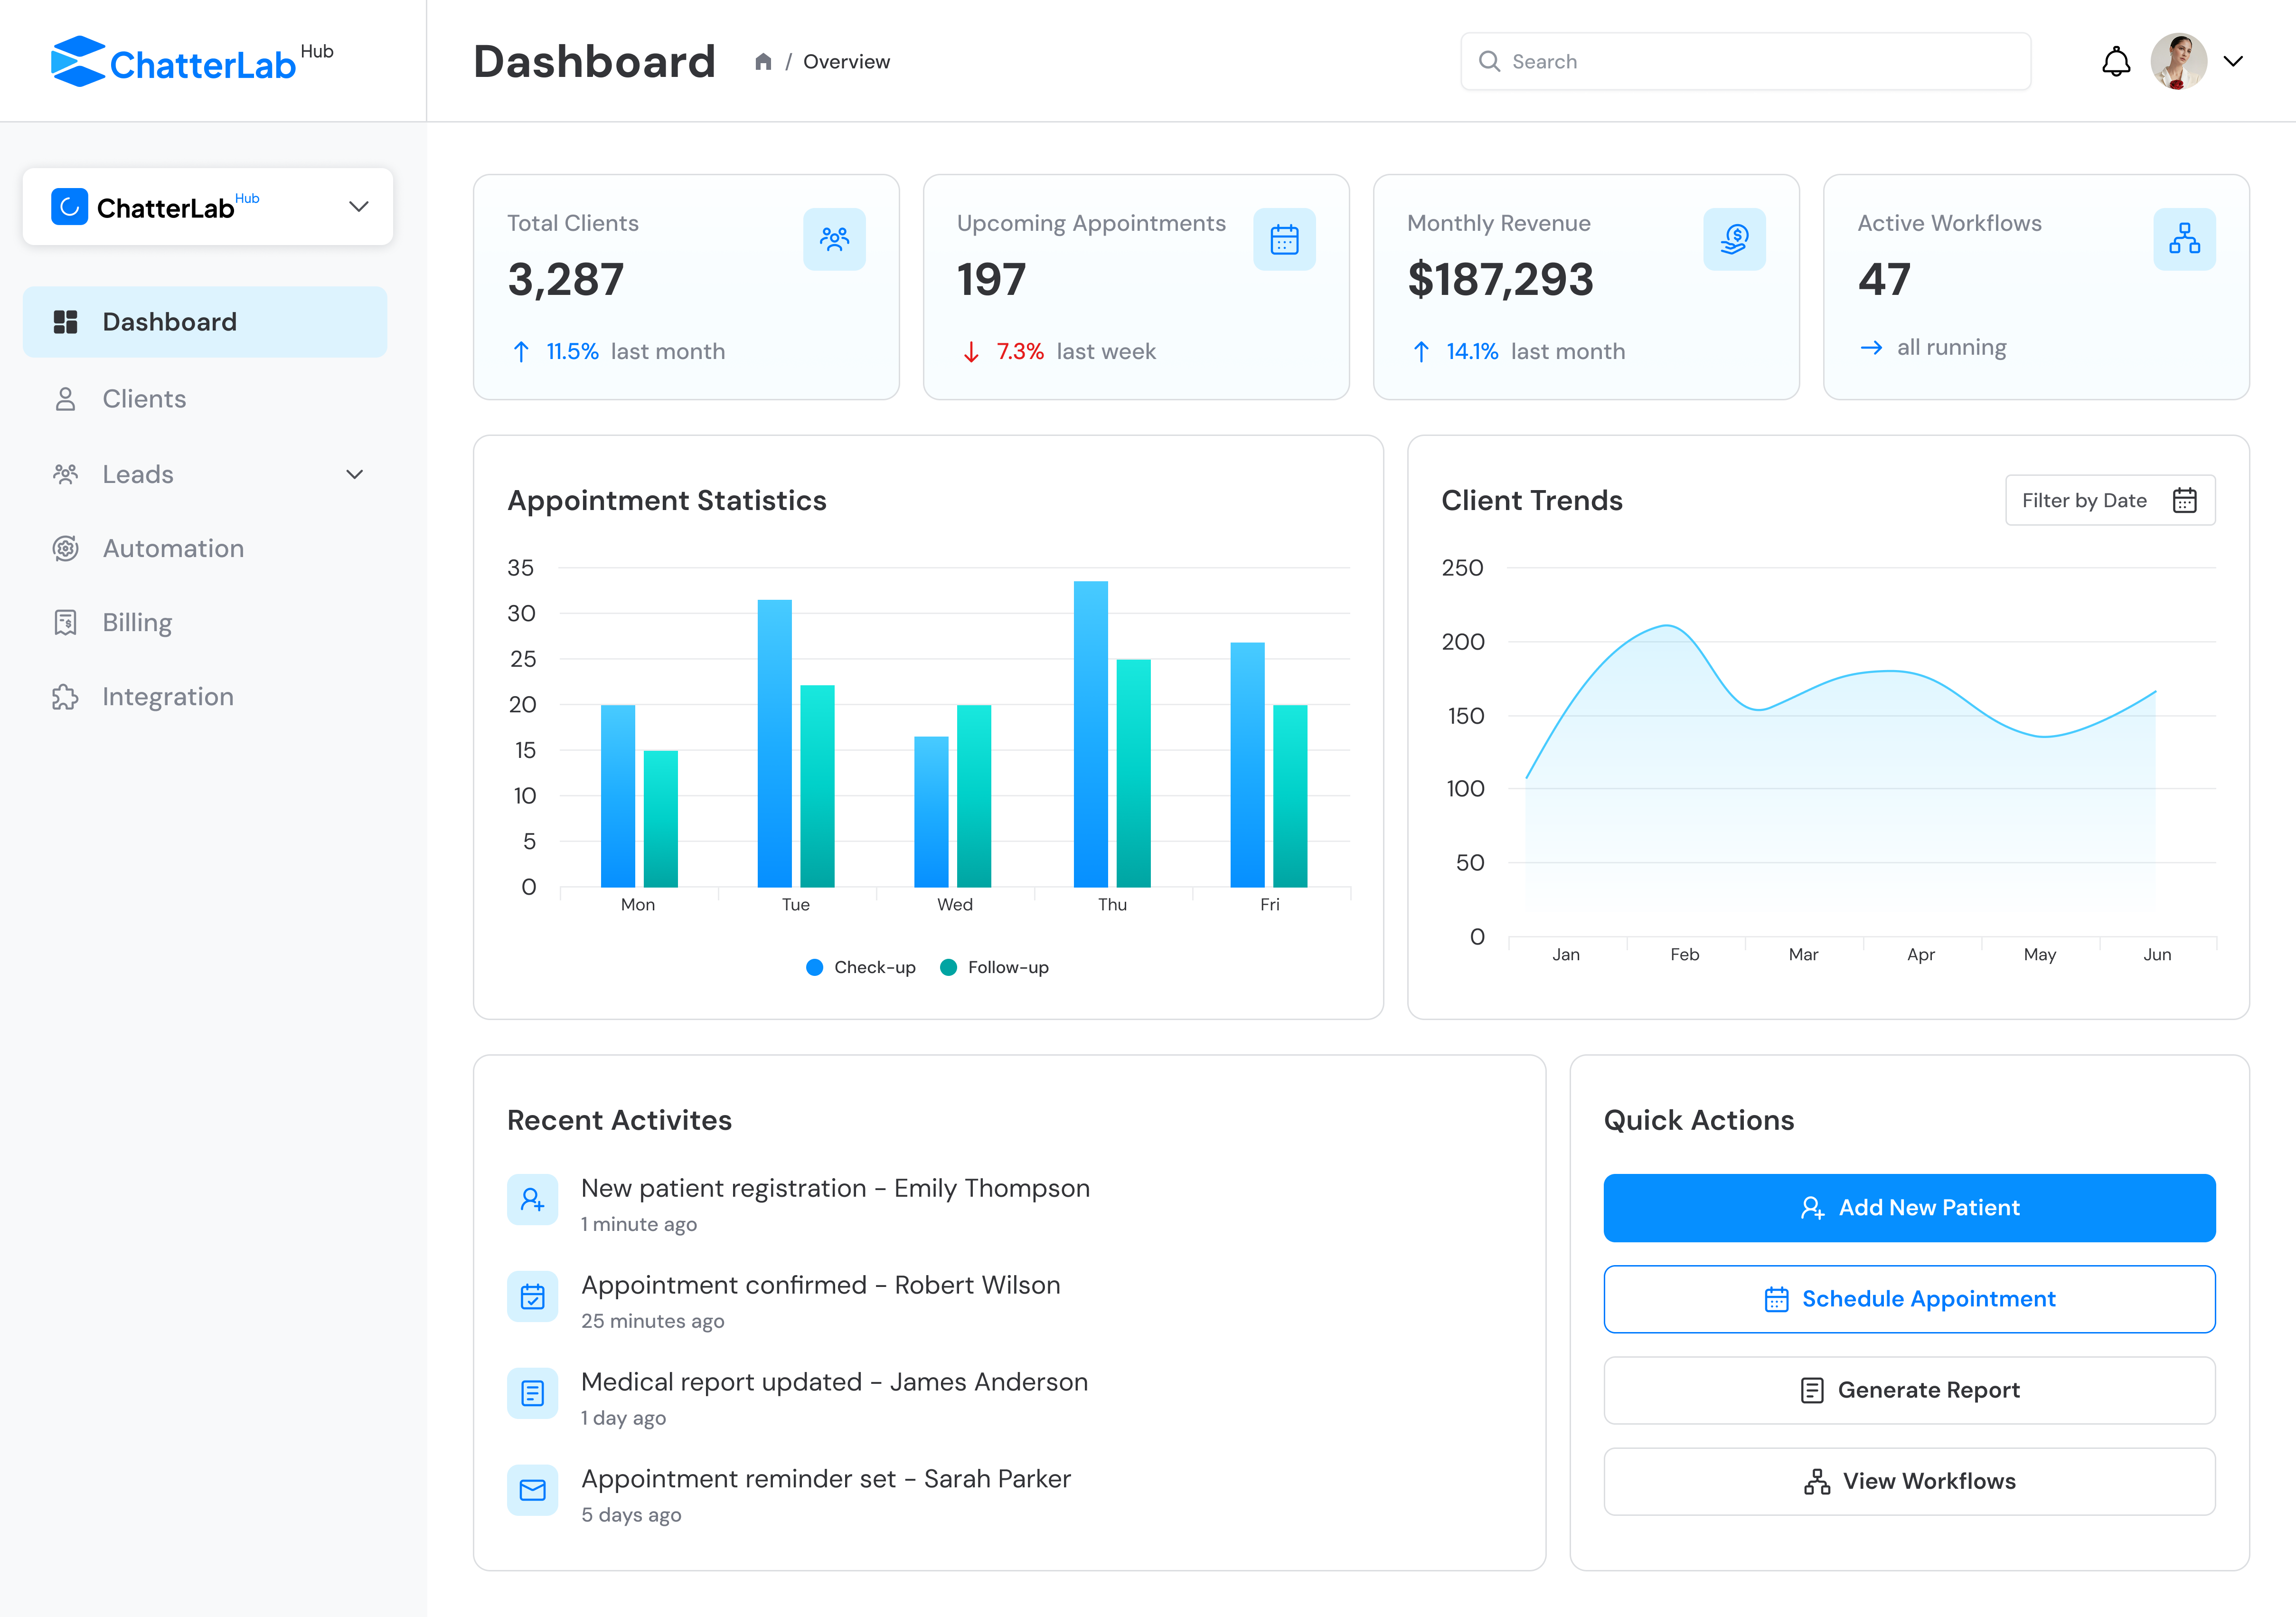Go to Clients in the sidebar

point(144,399)
